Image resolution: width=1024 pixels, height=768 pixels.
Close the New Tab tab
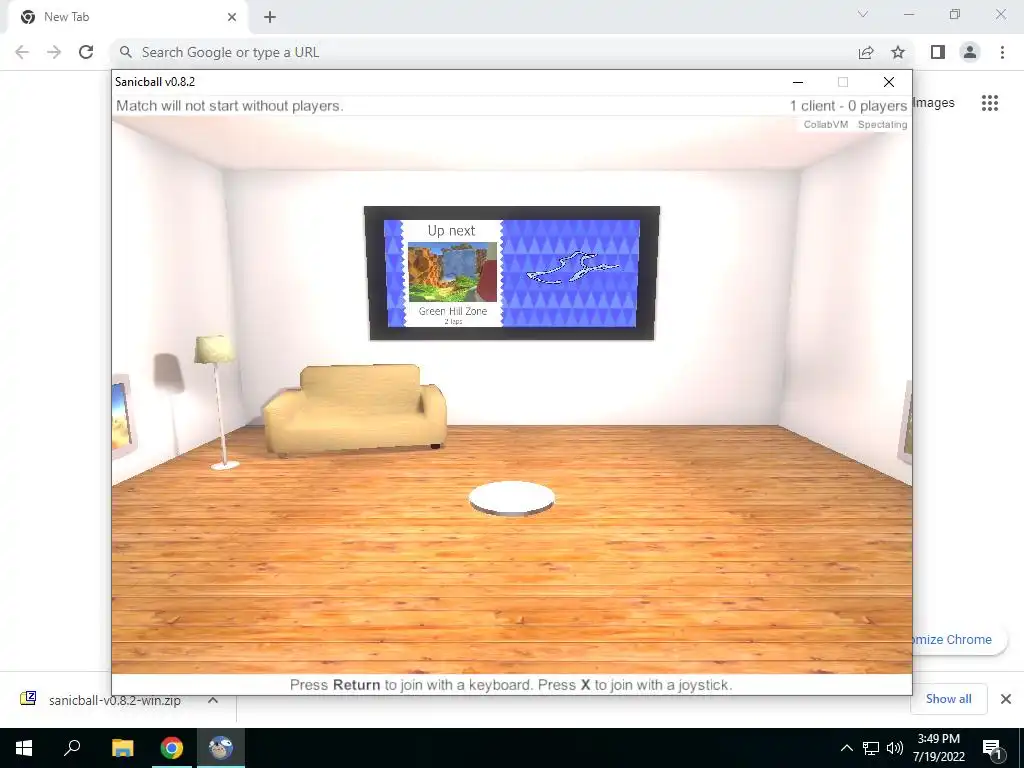point(232,17)
